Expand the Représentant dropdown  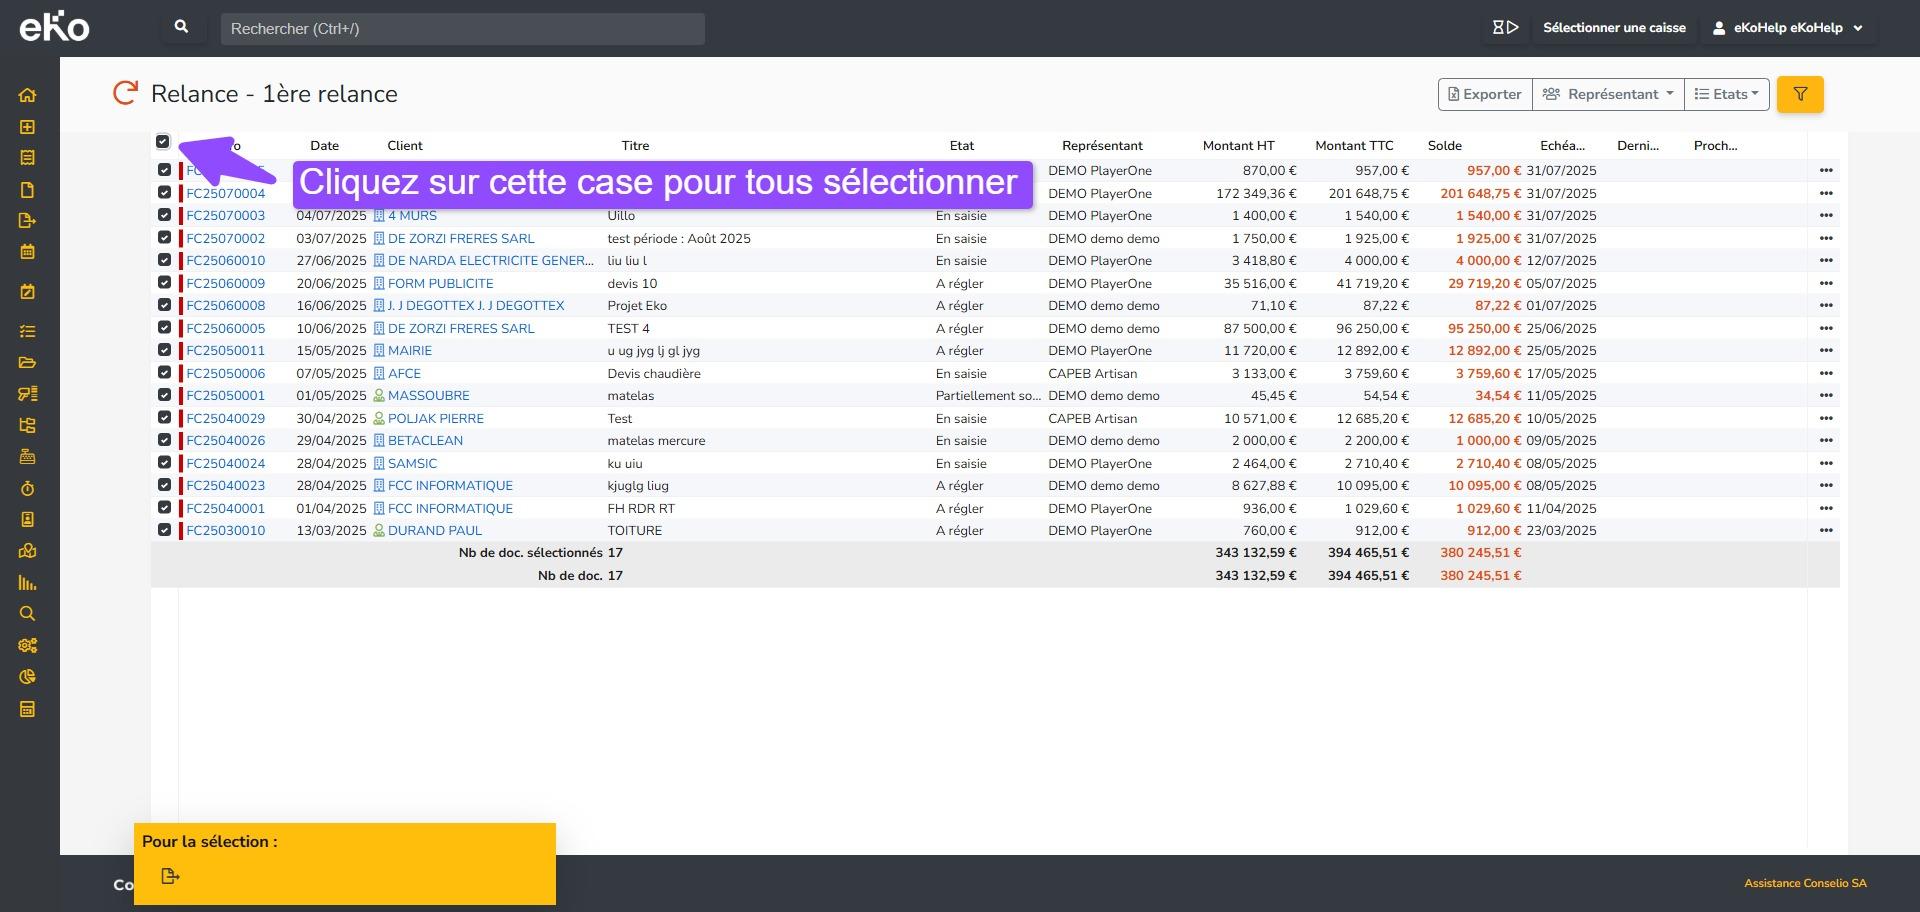pyautogui.click(x=1607, y=94)
